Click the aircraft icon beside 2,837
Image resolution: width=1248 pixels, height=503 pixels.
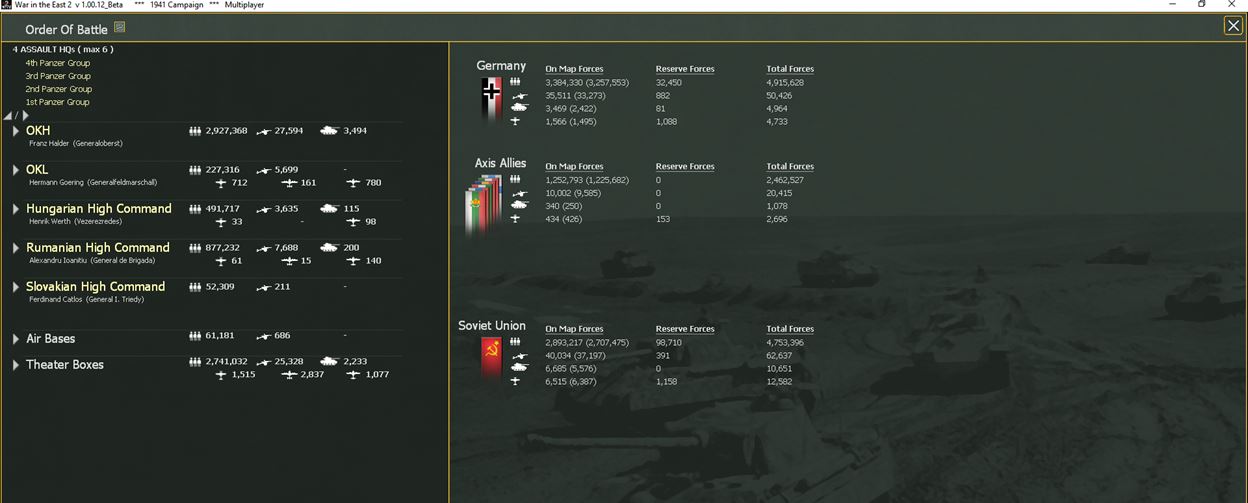291,375
